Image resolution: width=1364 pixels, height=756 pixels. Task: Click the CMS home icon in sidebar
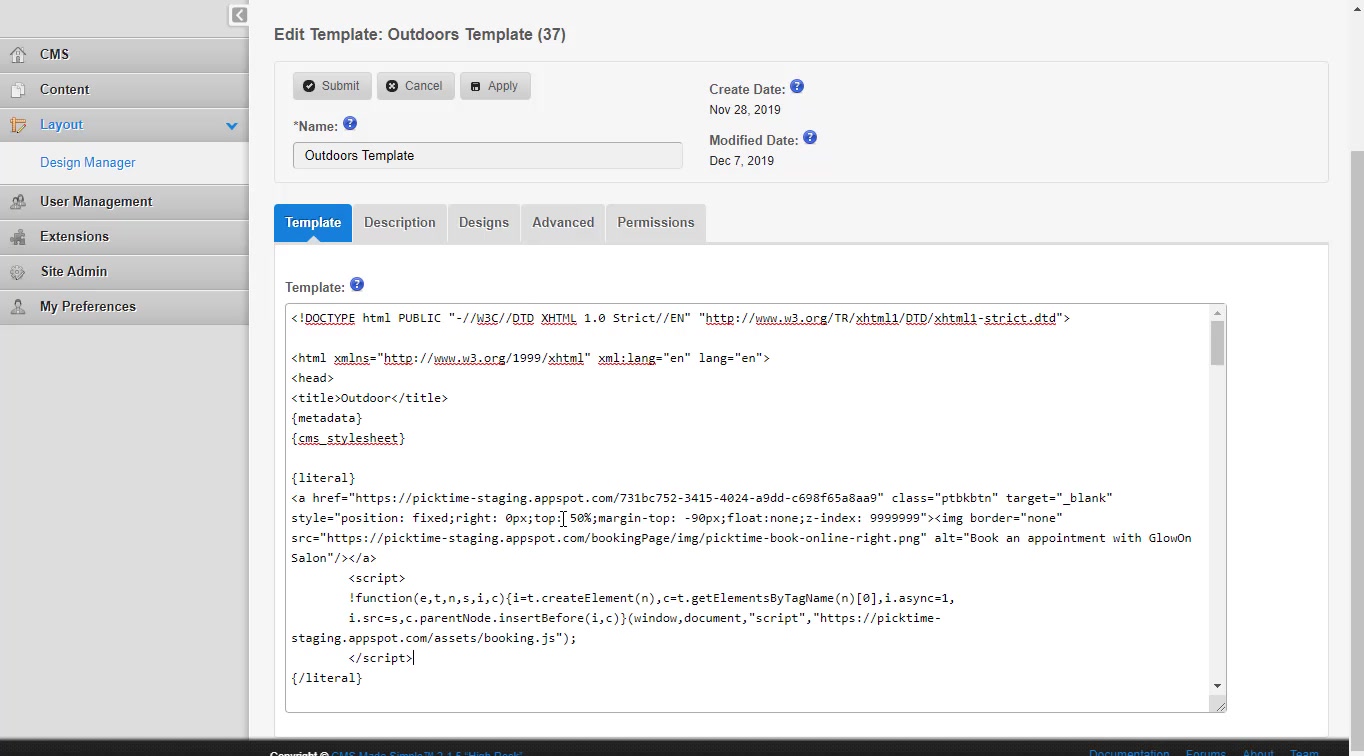pyautogui.click(x=18, y=54)
